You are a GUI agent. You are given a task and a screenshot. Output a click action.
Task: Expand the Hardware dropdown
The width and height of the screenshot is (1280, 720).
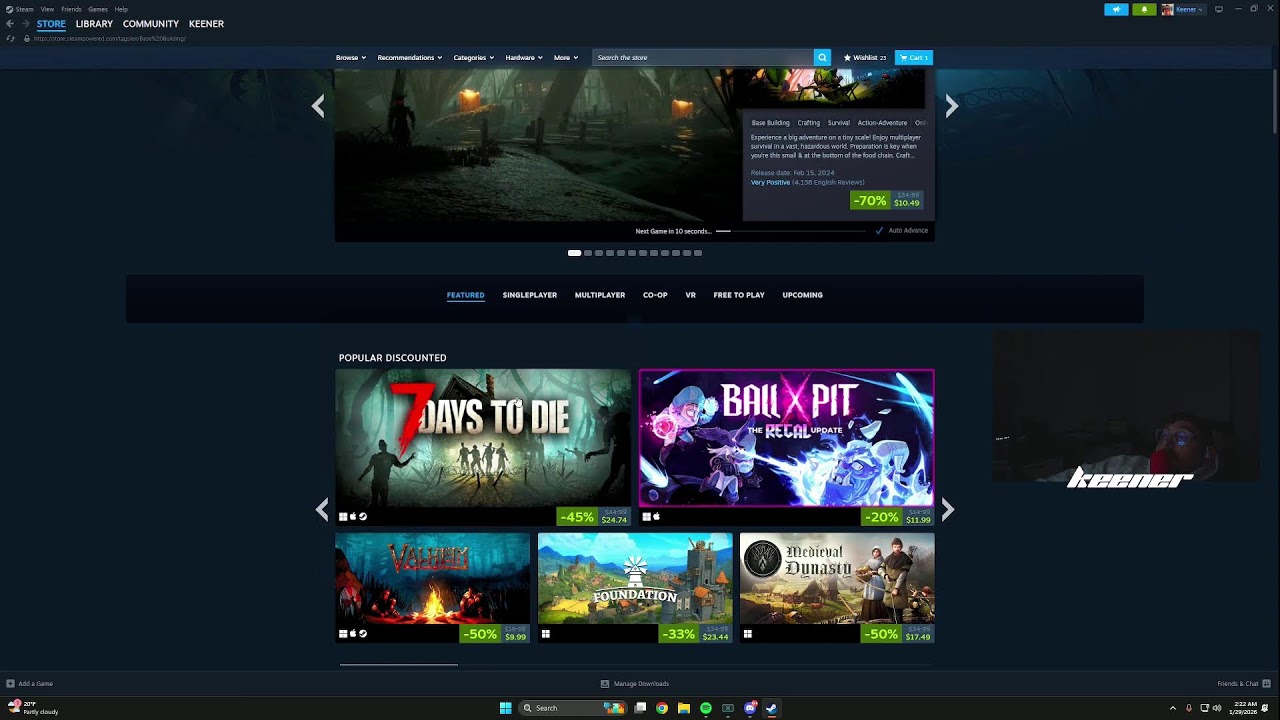[x=524, y=58]
